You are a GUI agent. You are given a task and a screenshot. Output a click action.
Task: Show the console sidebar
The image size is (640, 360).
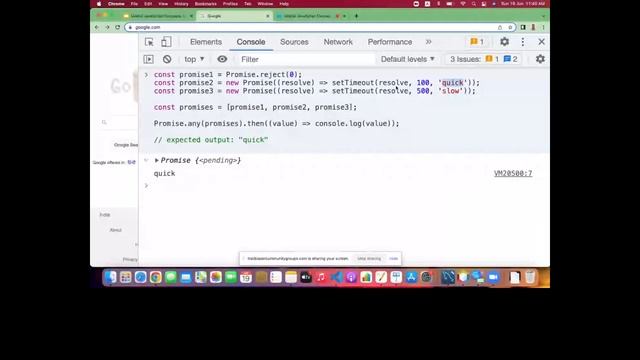coord(149,59)
